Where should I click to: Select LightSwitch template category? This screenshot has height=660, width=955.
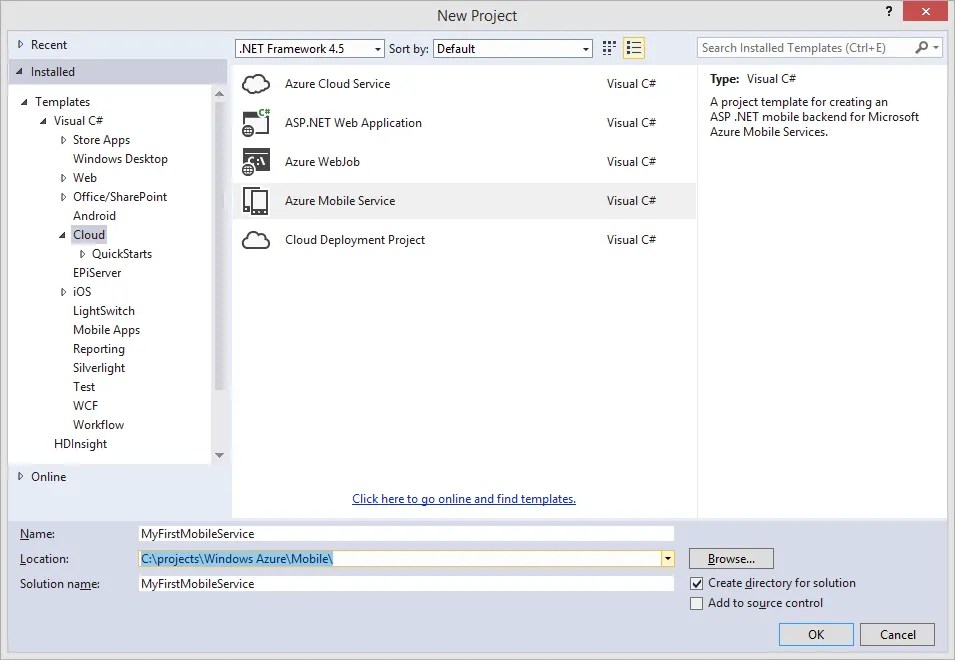[x=104, y=311]
